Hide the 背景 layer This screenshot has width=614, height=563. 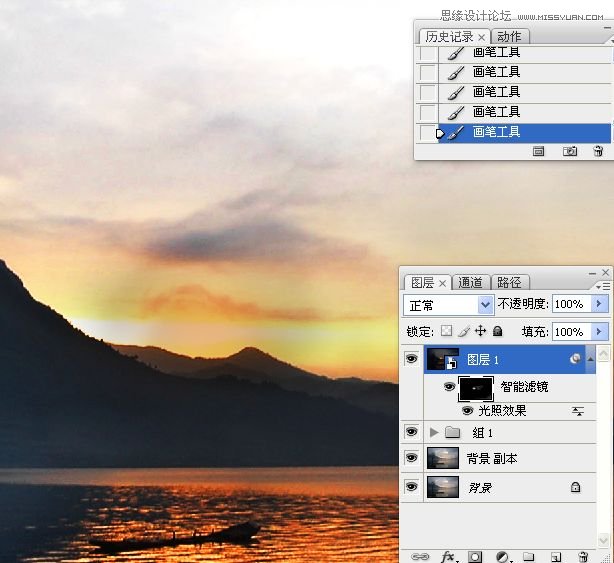click(411, 487)
